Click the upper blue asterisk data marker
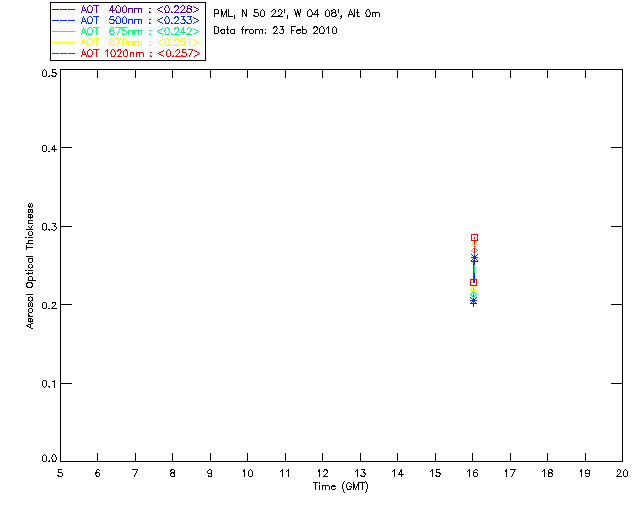This screenshot has height=512, width=640. point(474,258)
